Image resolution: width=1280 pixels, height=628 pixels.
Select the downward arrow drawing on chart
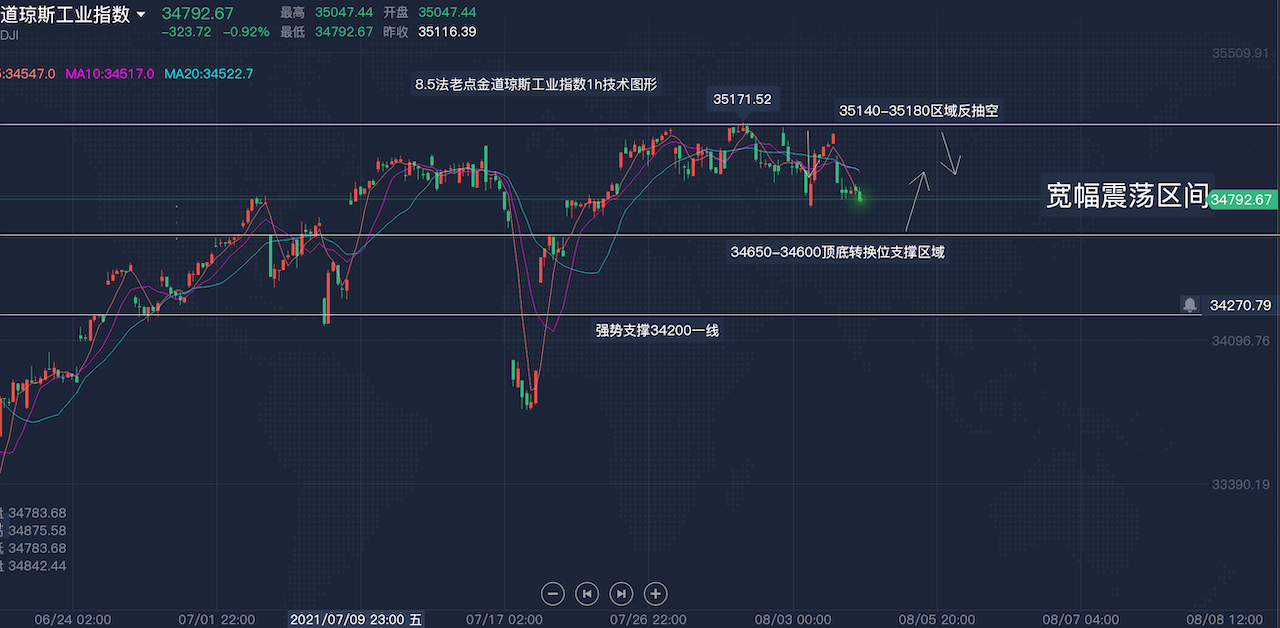tap(950, 153)
